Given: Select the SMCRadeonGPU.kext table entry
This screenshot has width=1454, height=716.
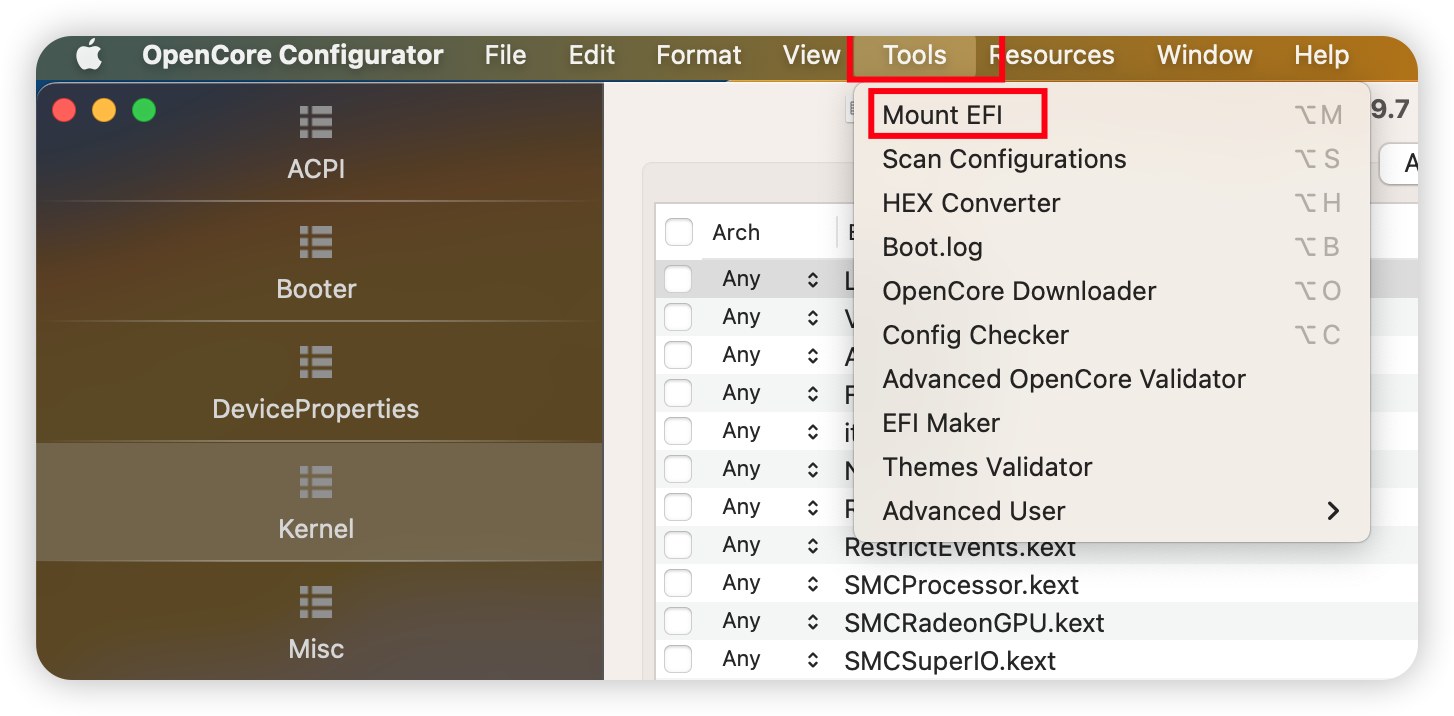Looking at the screenshot, I should pos(973,623).
